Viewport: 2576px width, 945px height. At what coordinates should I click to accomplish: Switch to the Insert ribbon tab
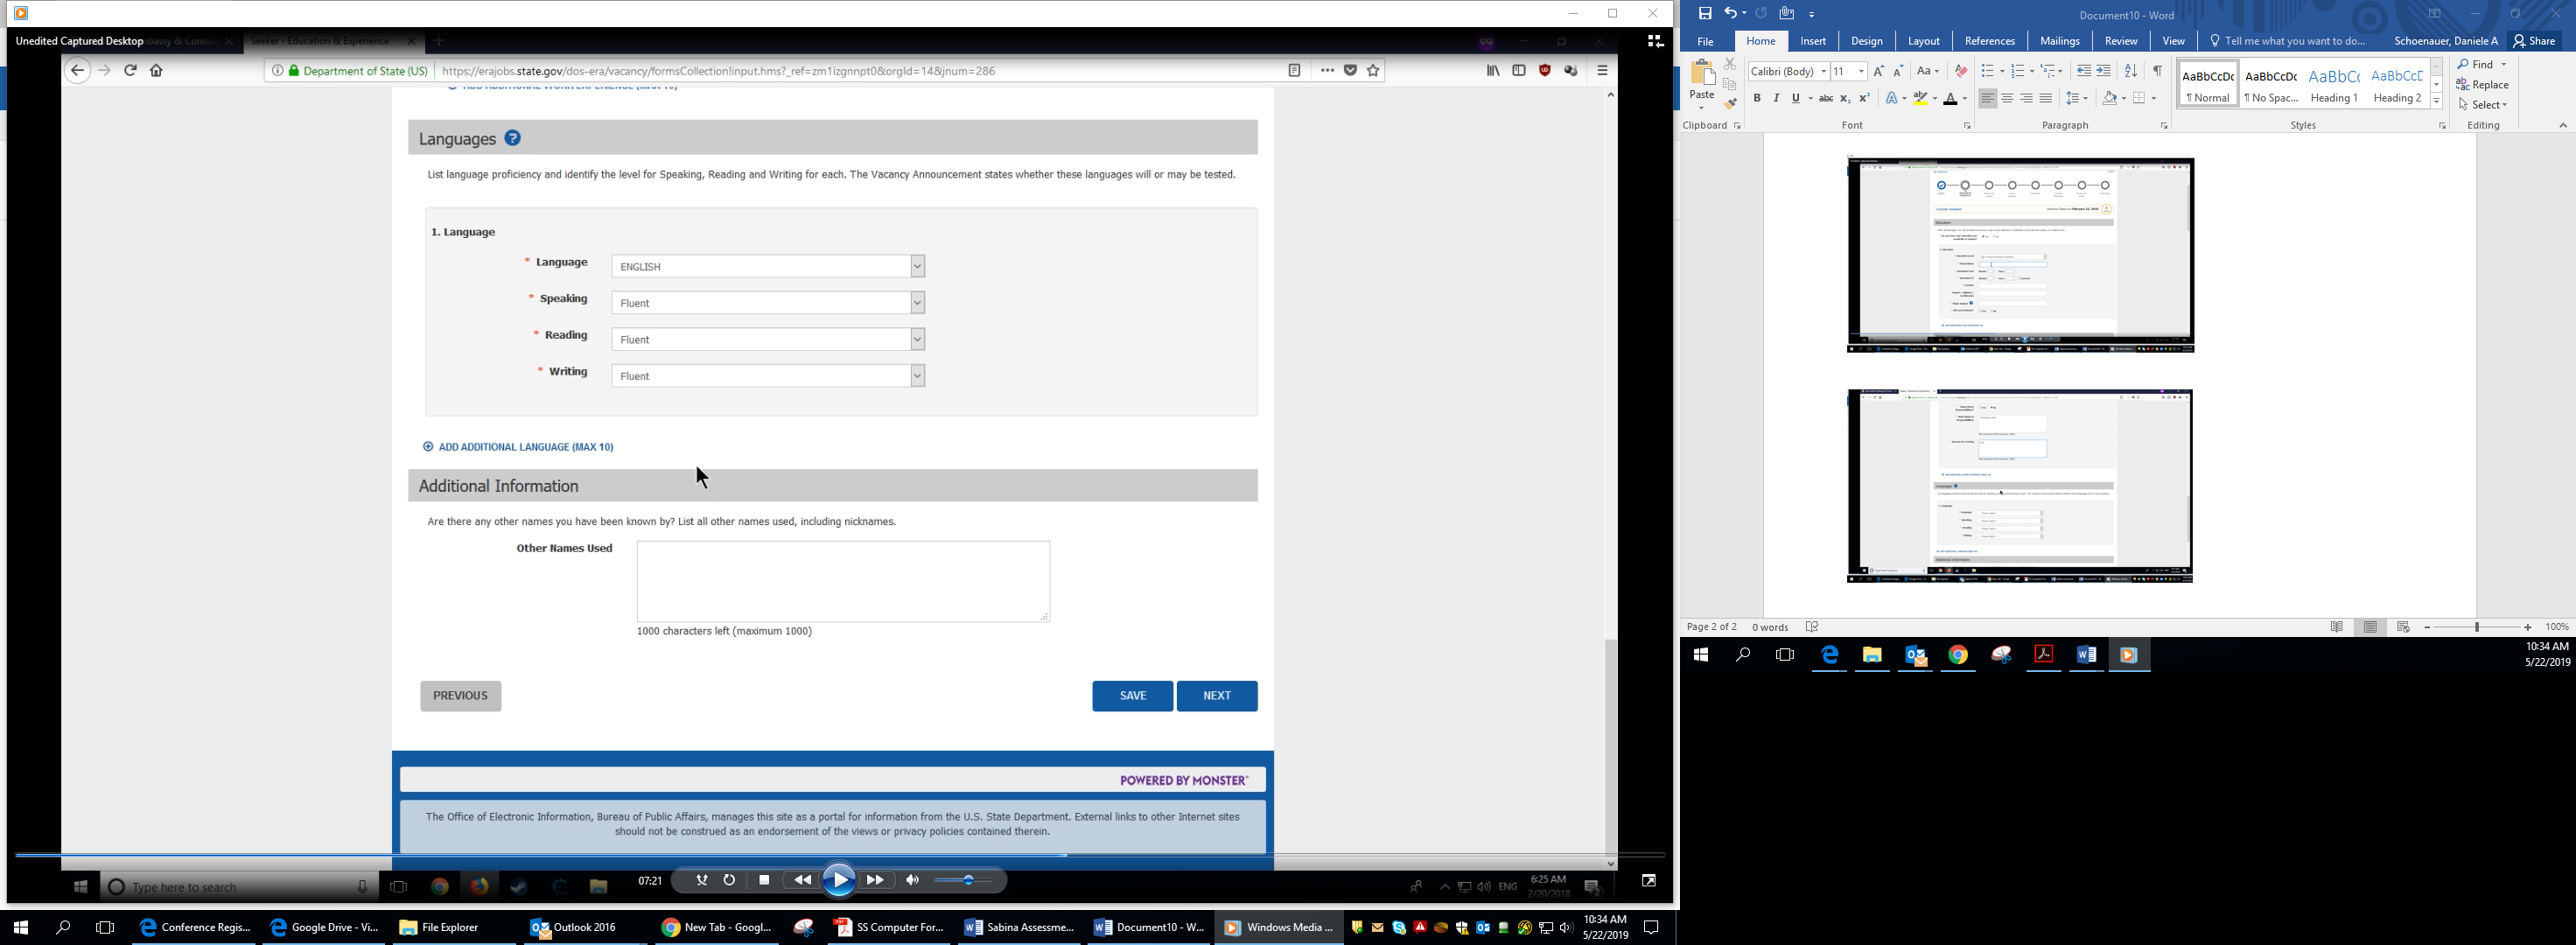click(x=1812, y=41)
